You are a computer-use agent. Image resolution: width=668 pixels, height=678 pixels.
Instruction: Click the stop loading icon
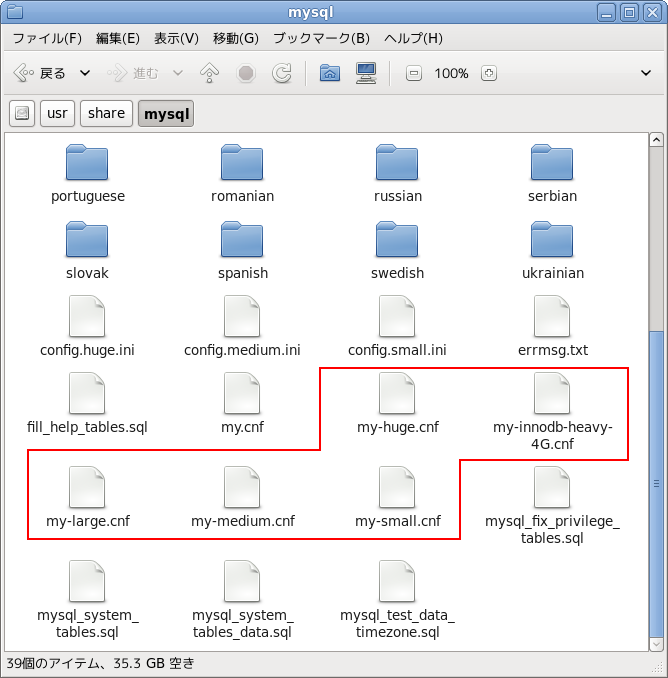(x=246, y=73)
